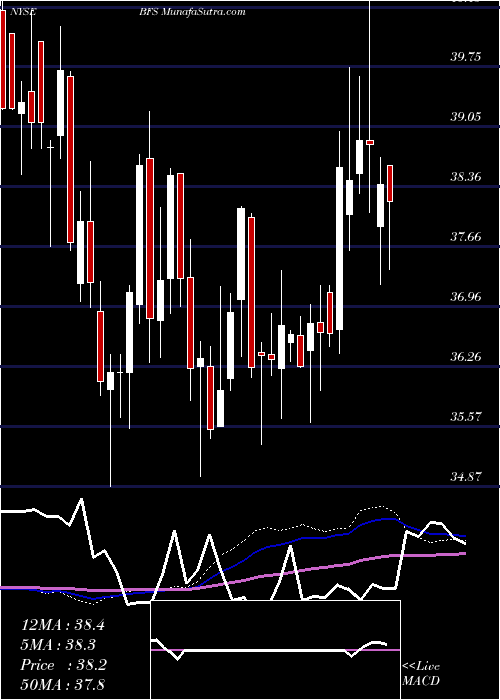The width and height of the screenshot is (500, 700).
Task: Click the BFS MunafaSutra.com title
Action: (x=192, y=12)
